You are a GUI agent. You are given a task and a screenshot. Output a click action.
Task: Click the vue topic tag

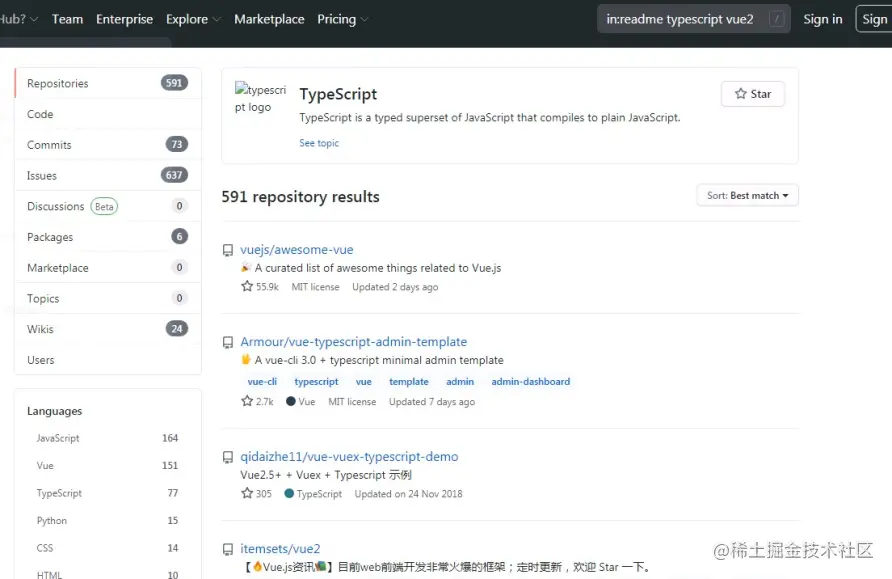pyautogui.click(x=364, y=382)
